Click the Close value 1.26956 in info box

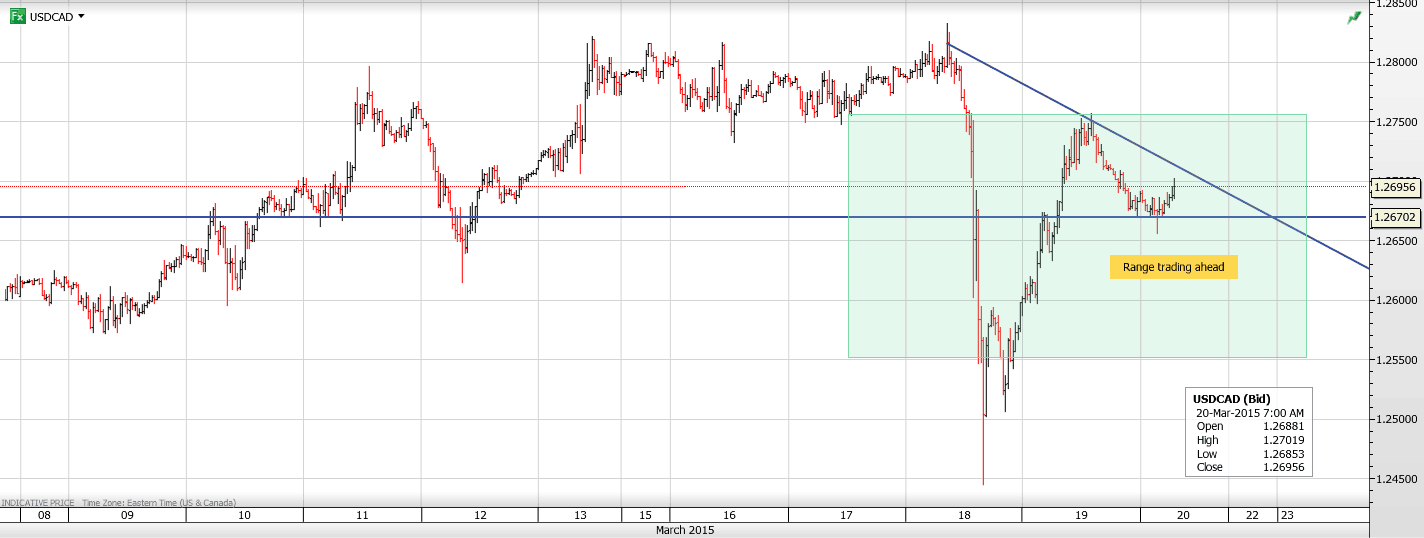point(1283,467)
